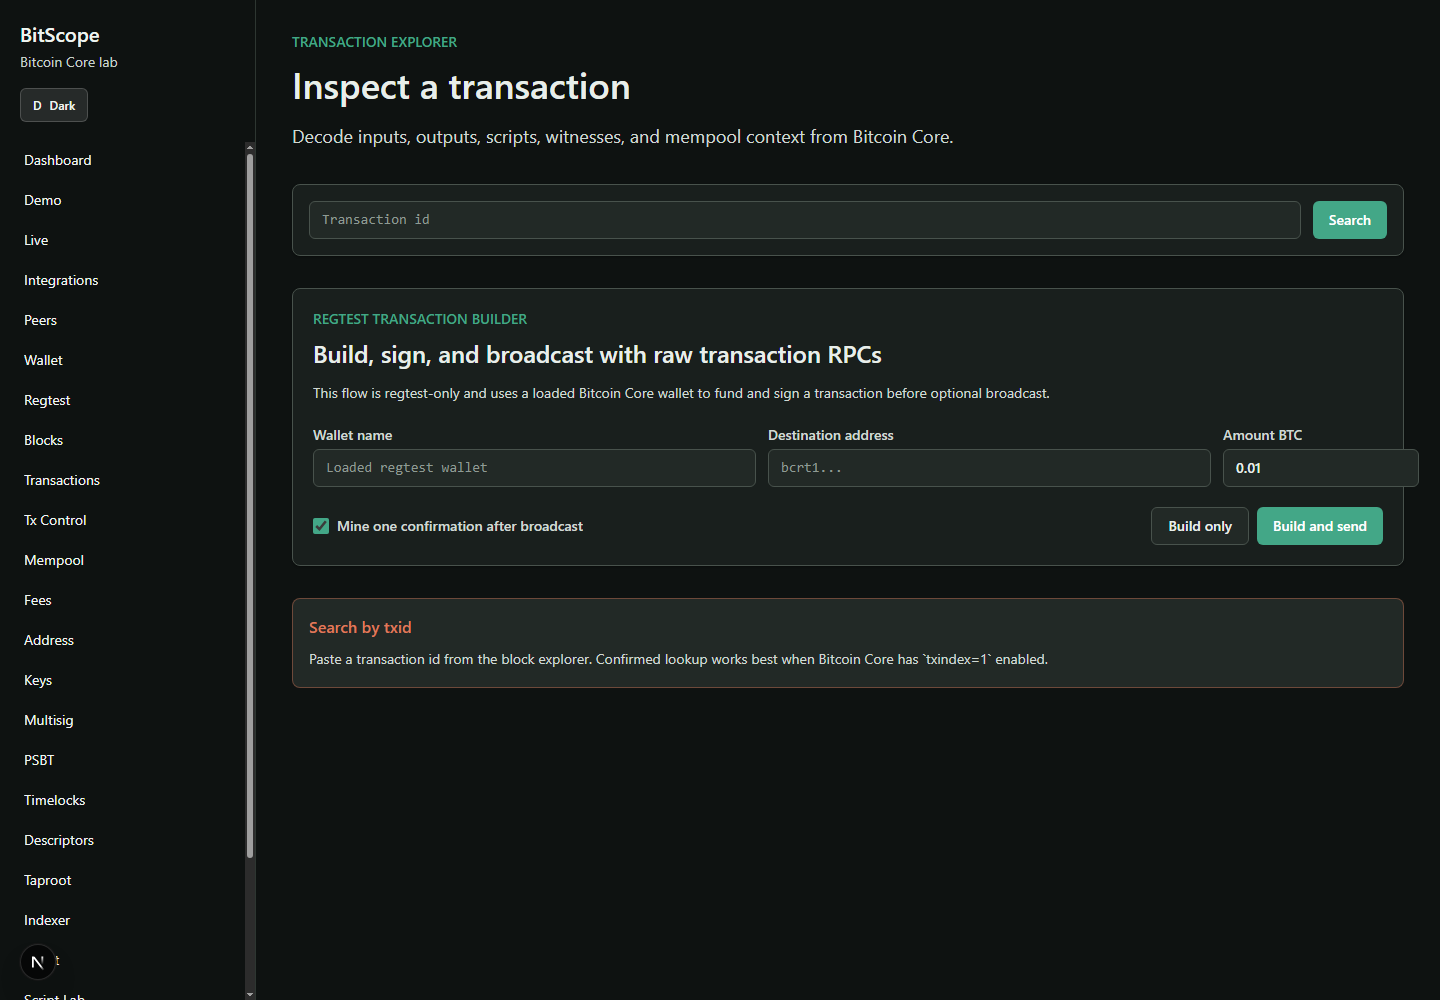Navigate to Peers
Viewport: 1440px width, 1000px height.
(x=40, y=320)
